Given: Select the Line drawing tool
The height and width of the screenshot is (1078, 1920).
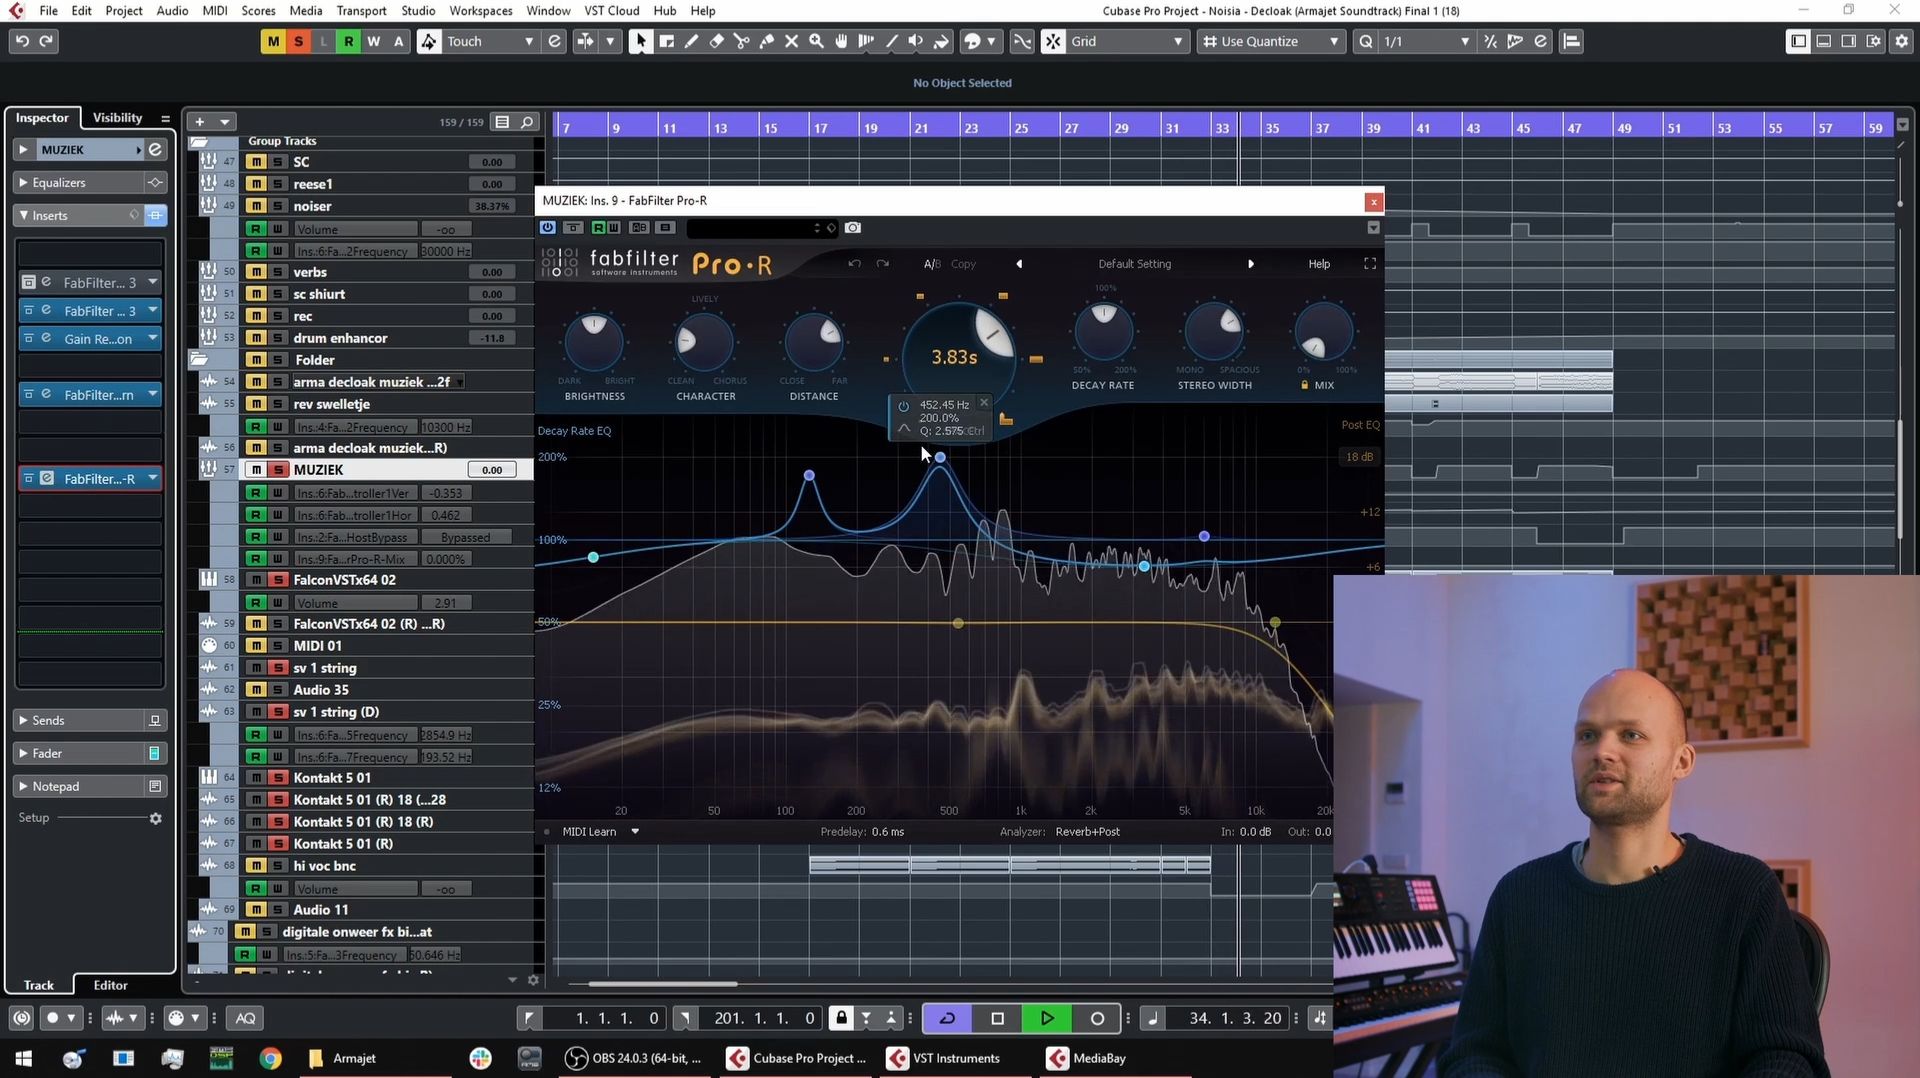Looking at the screenshot, I should 891,41.
